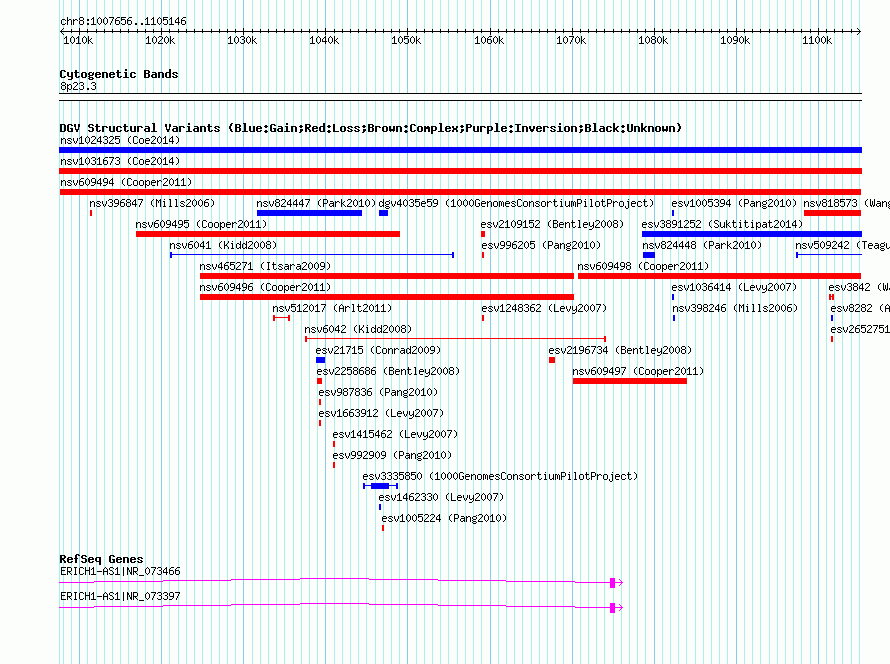
Task: Click the nsv6042 (Kidd2008) label
Action: (x=358, y=329)
